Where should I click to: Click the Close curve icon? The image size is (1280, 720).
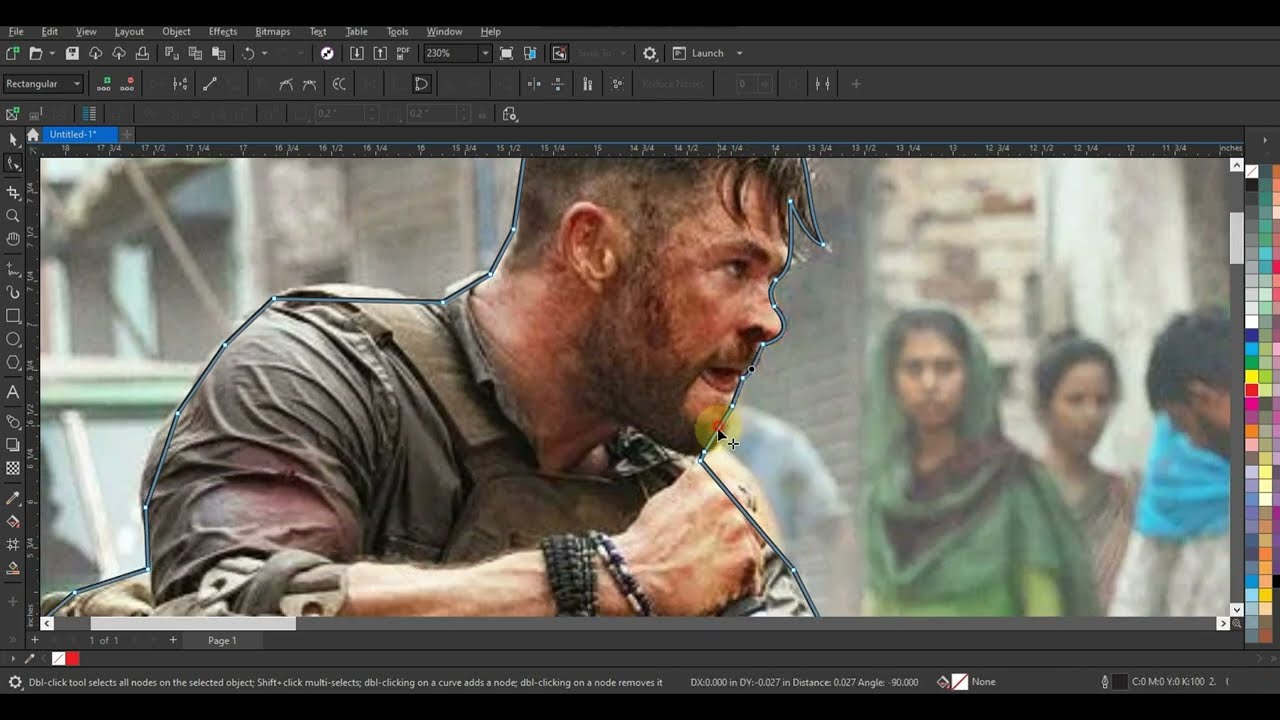coord(421,84)
